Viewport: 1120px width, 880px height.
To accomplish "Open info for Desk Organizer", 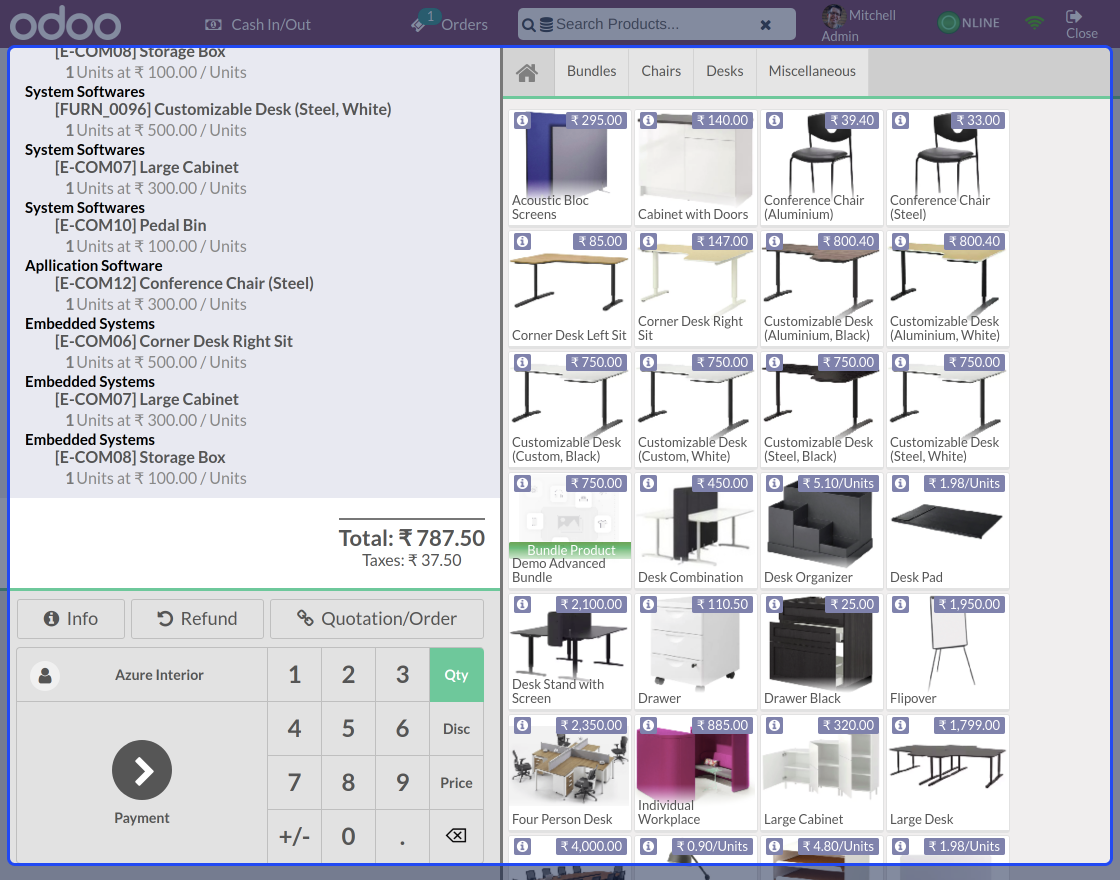I will [774, 484].
